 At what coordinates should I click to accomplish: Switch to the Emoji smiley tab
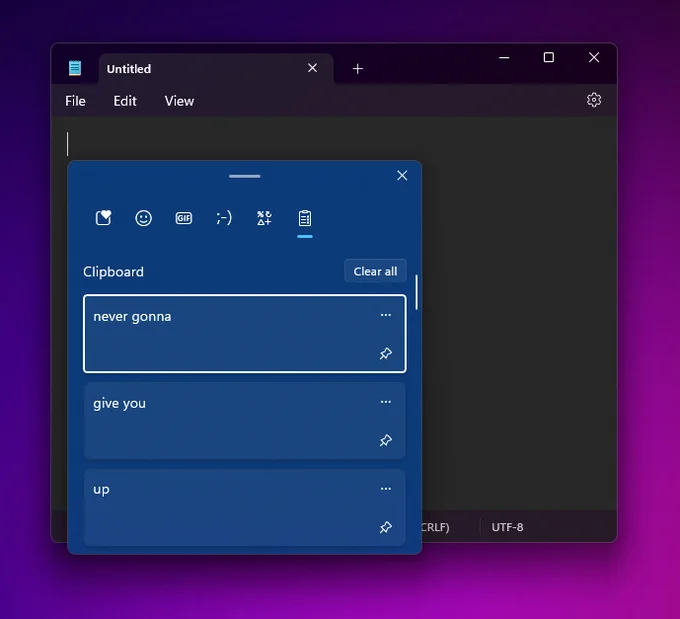(x=144, y=218)
